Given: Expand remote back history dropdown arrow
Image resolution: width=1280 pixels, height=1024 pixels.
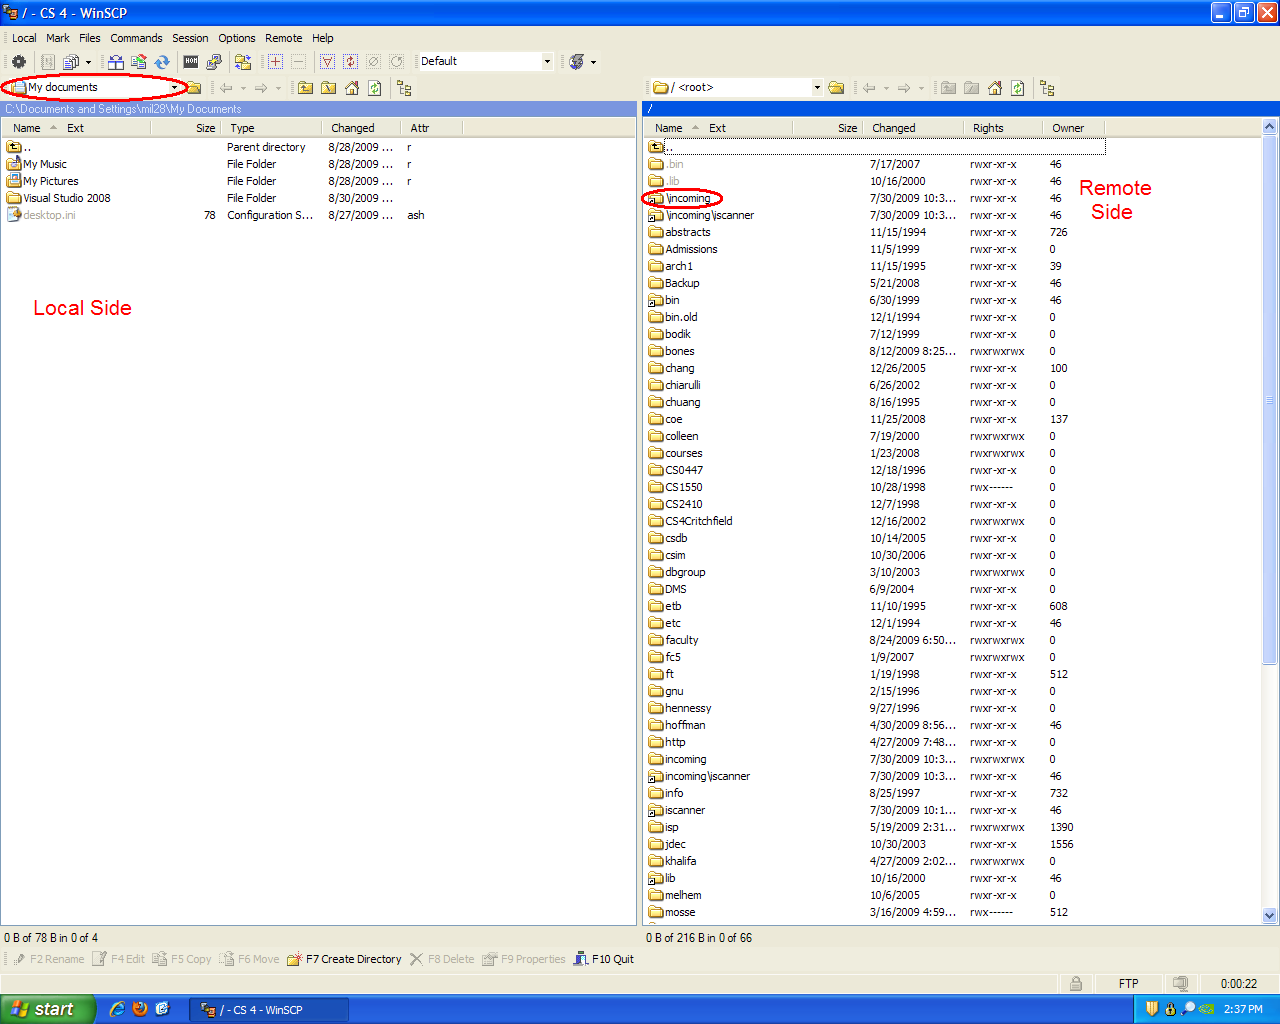Looking at the screenshot, I should click(886, 88).
